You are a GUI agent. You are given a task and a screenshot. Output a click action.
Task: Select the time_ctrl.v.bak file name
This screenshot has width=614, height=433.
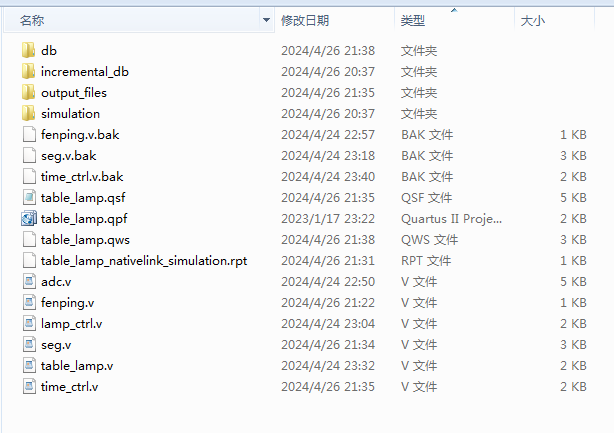(x=82, y=177)
